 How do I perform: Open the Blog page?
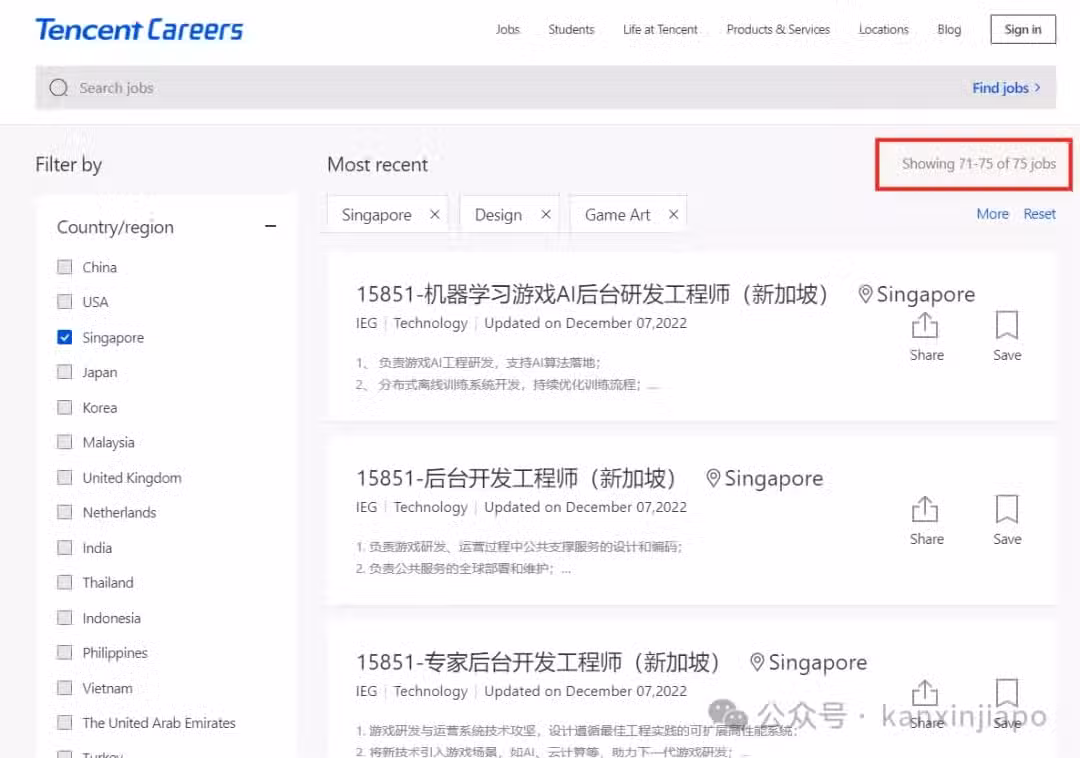pyautogui.click(x=949, y=30)
